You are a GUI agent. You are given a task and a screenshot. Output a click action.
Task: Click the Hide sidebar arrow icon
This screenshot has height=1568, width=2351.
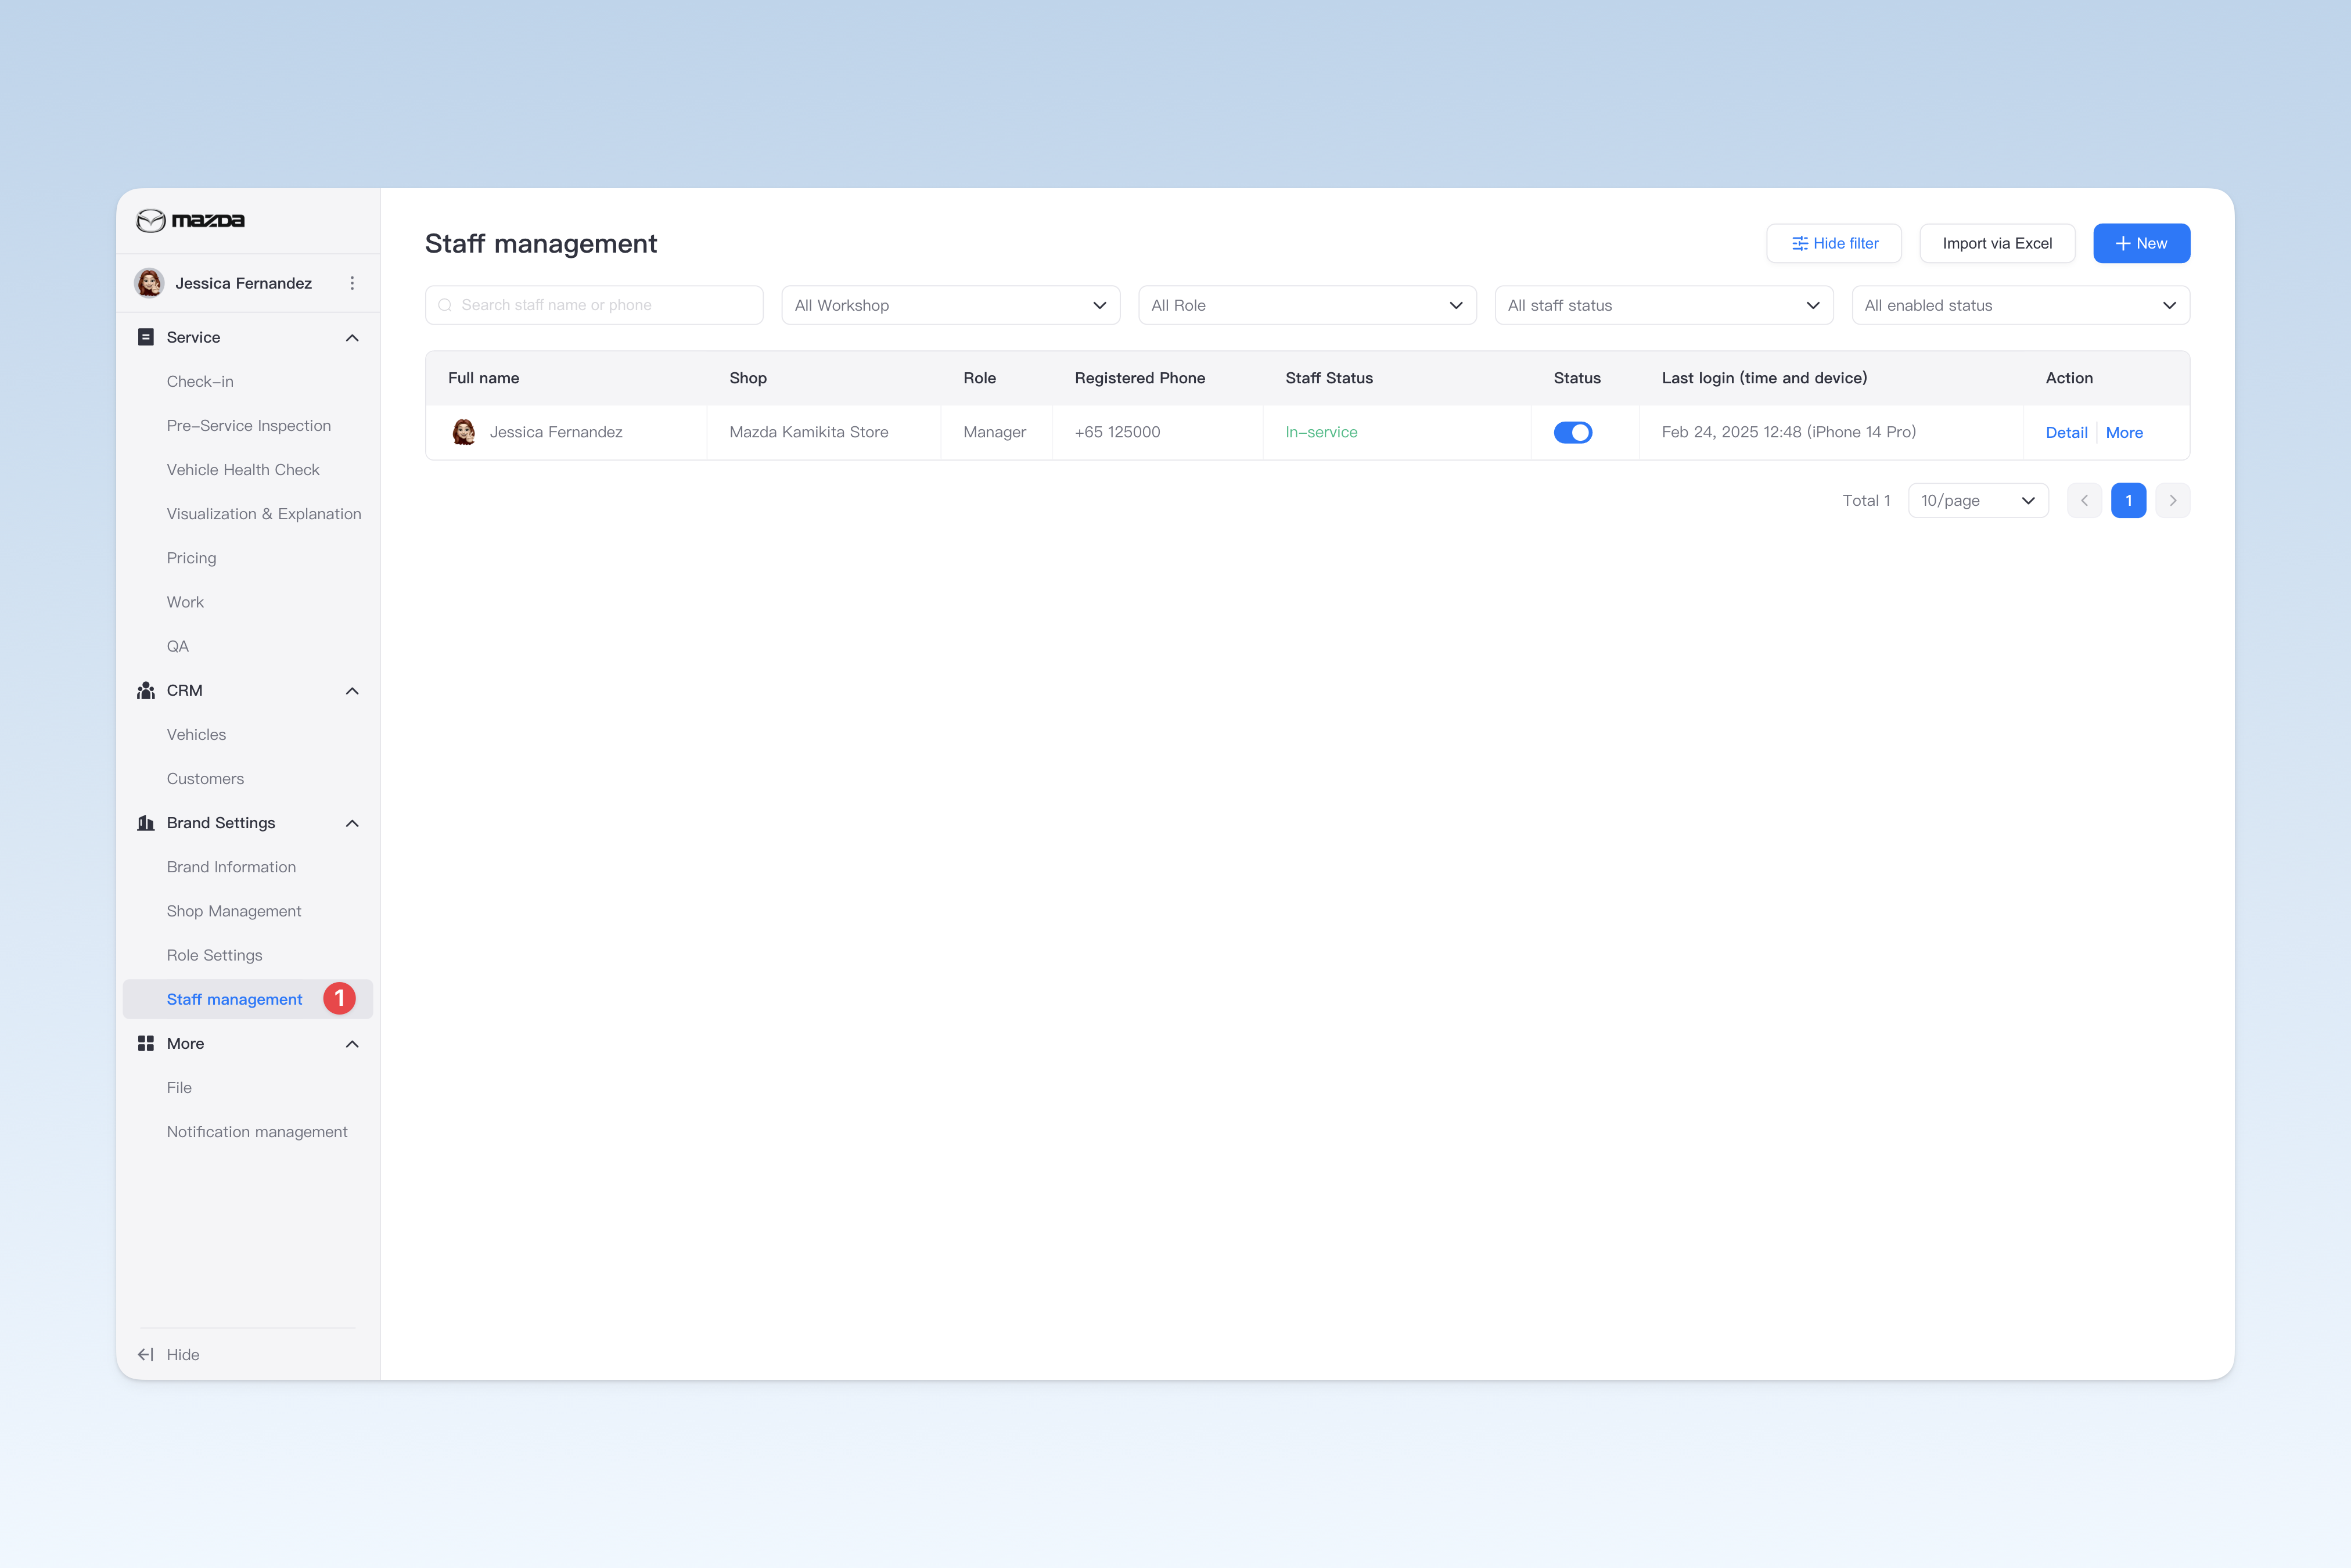(x=146, y=1354)
